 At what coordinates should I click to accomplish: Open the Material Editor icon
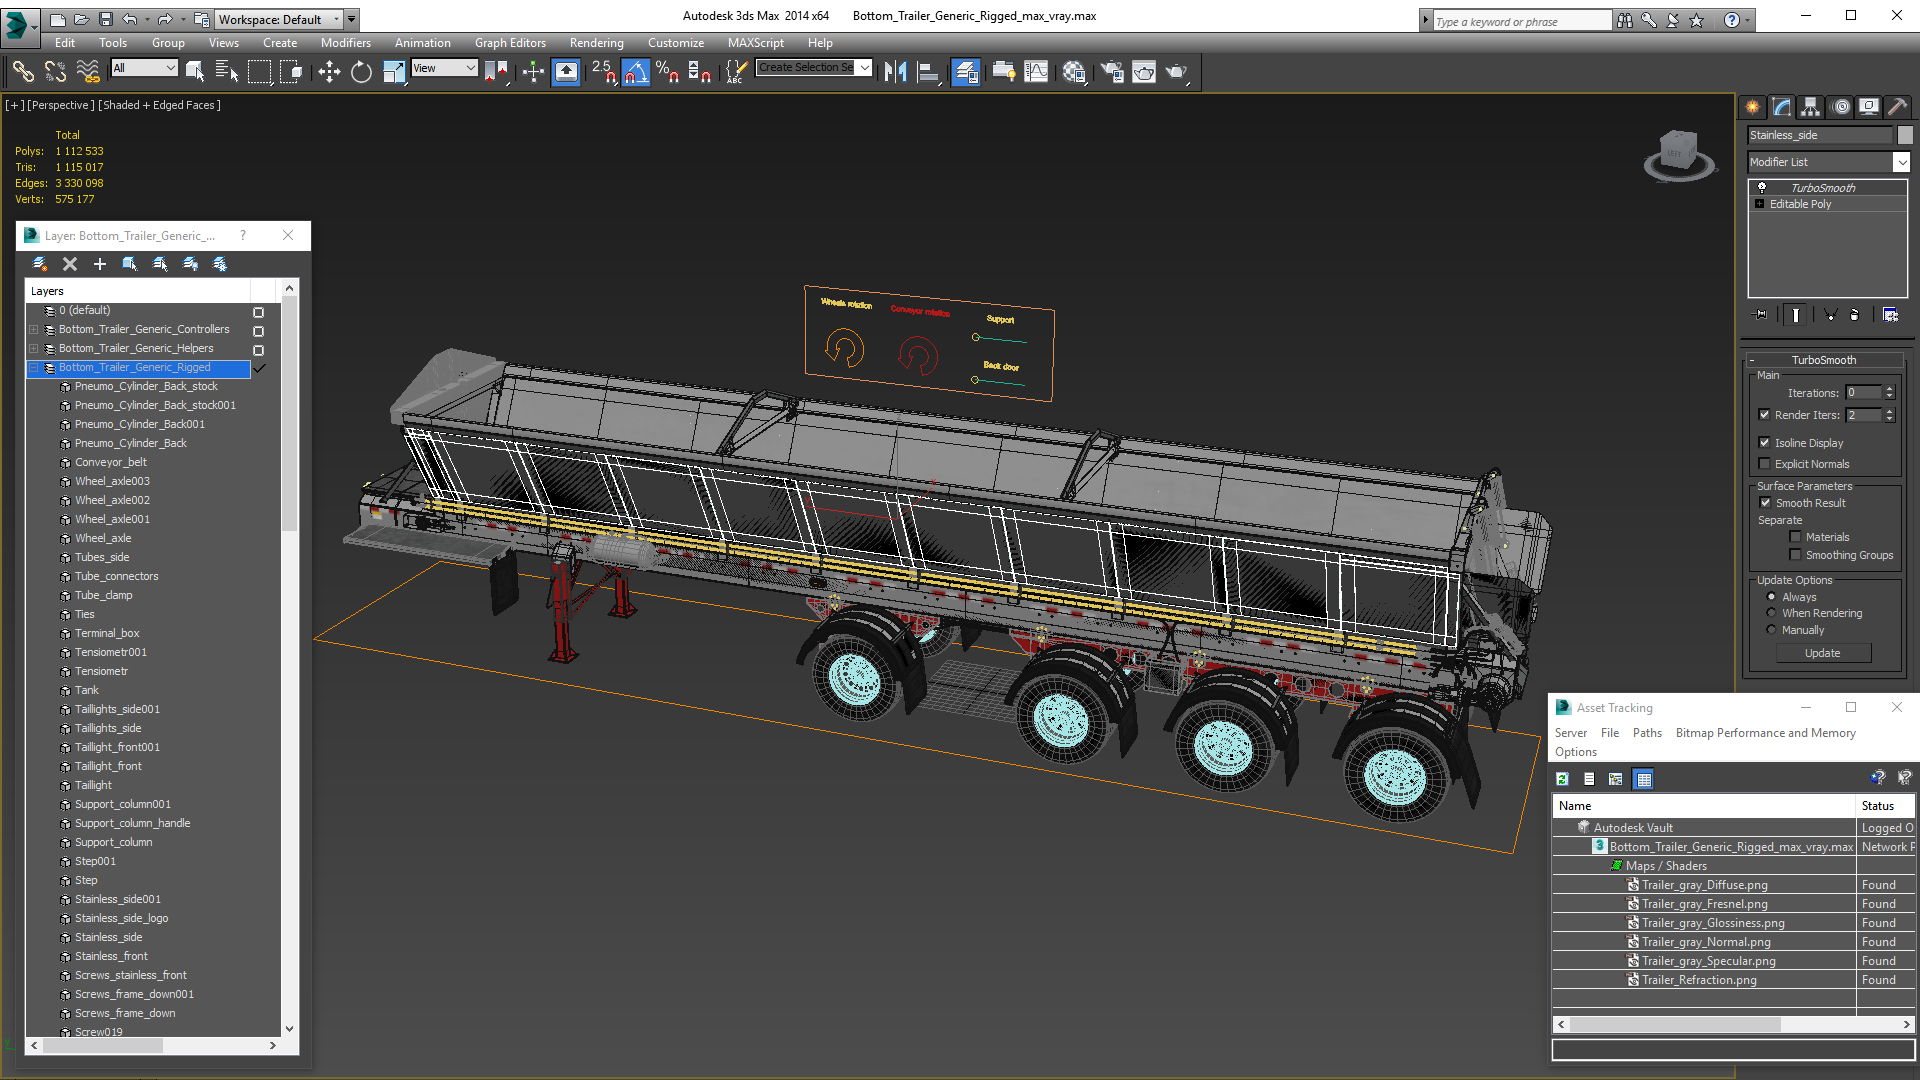[x=1074, y=71]
